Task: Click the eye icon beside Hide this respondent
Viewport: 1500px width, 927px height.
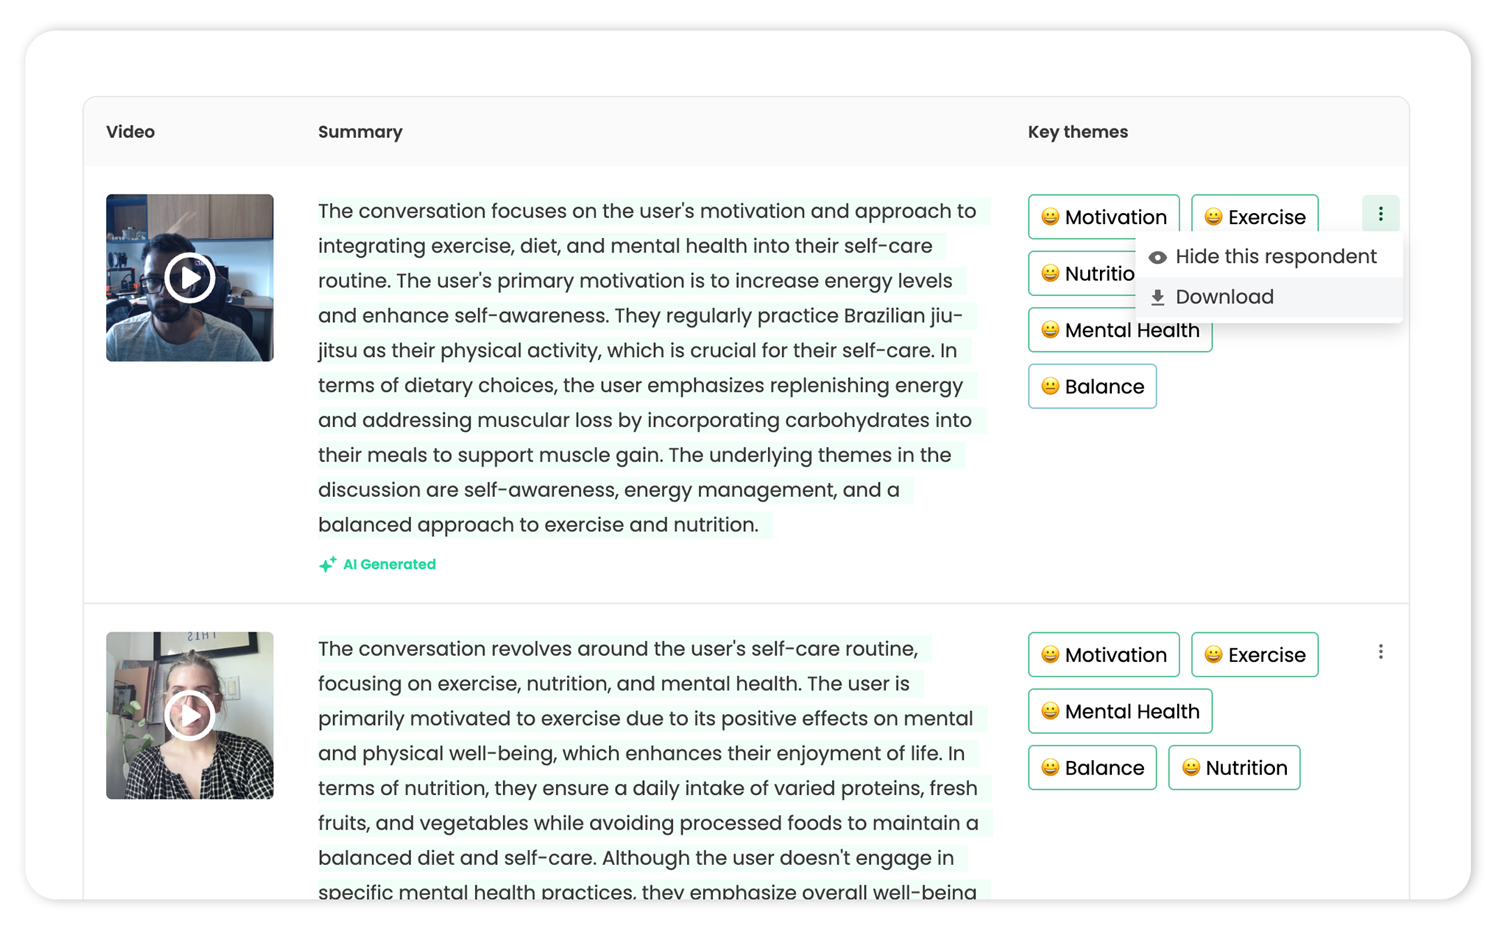Action: [x=1158, y=257]
